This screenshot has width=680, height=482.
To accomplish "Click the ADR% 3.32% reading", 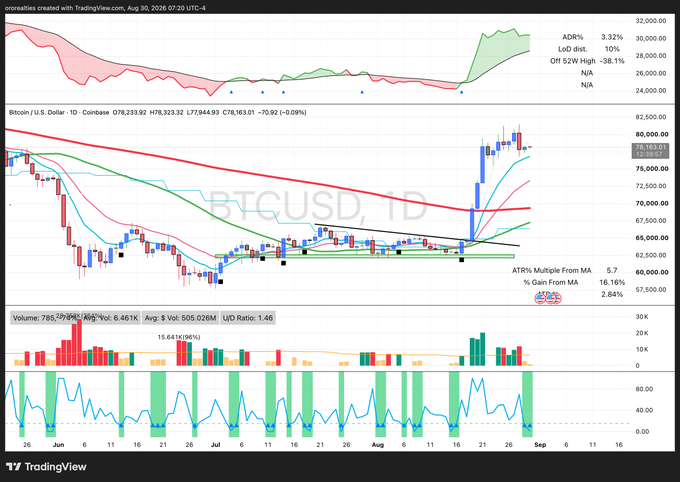I will (x=592, y=37).
